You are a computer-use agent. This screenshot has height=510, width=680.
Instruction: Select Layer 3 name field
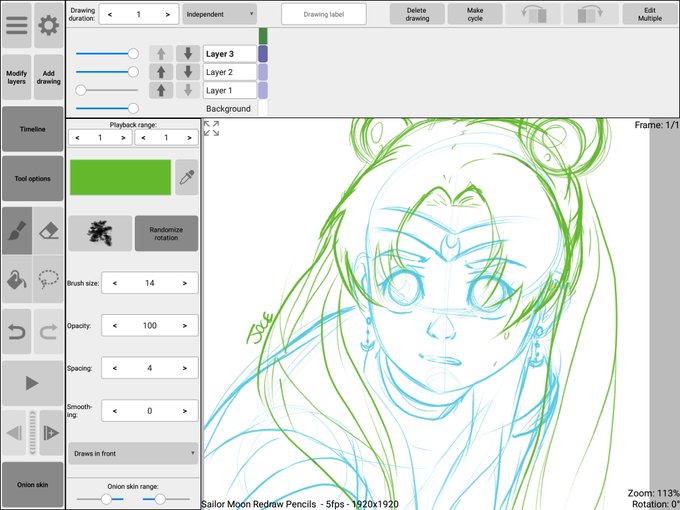tap(230, 54)
